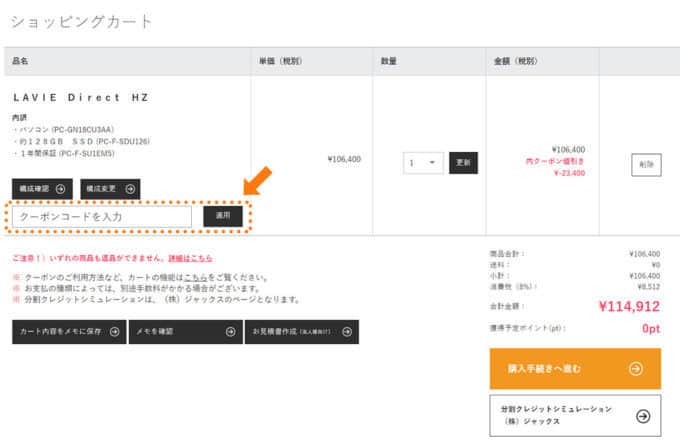
Task: Apply the coupon with 適用 button
Action: [223, 216]
